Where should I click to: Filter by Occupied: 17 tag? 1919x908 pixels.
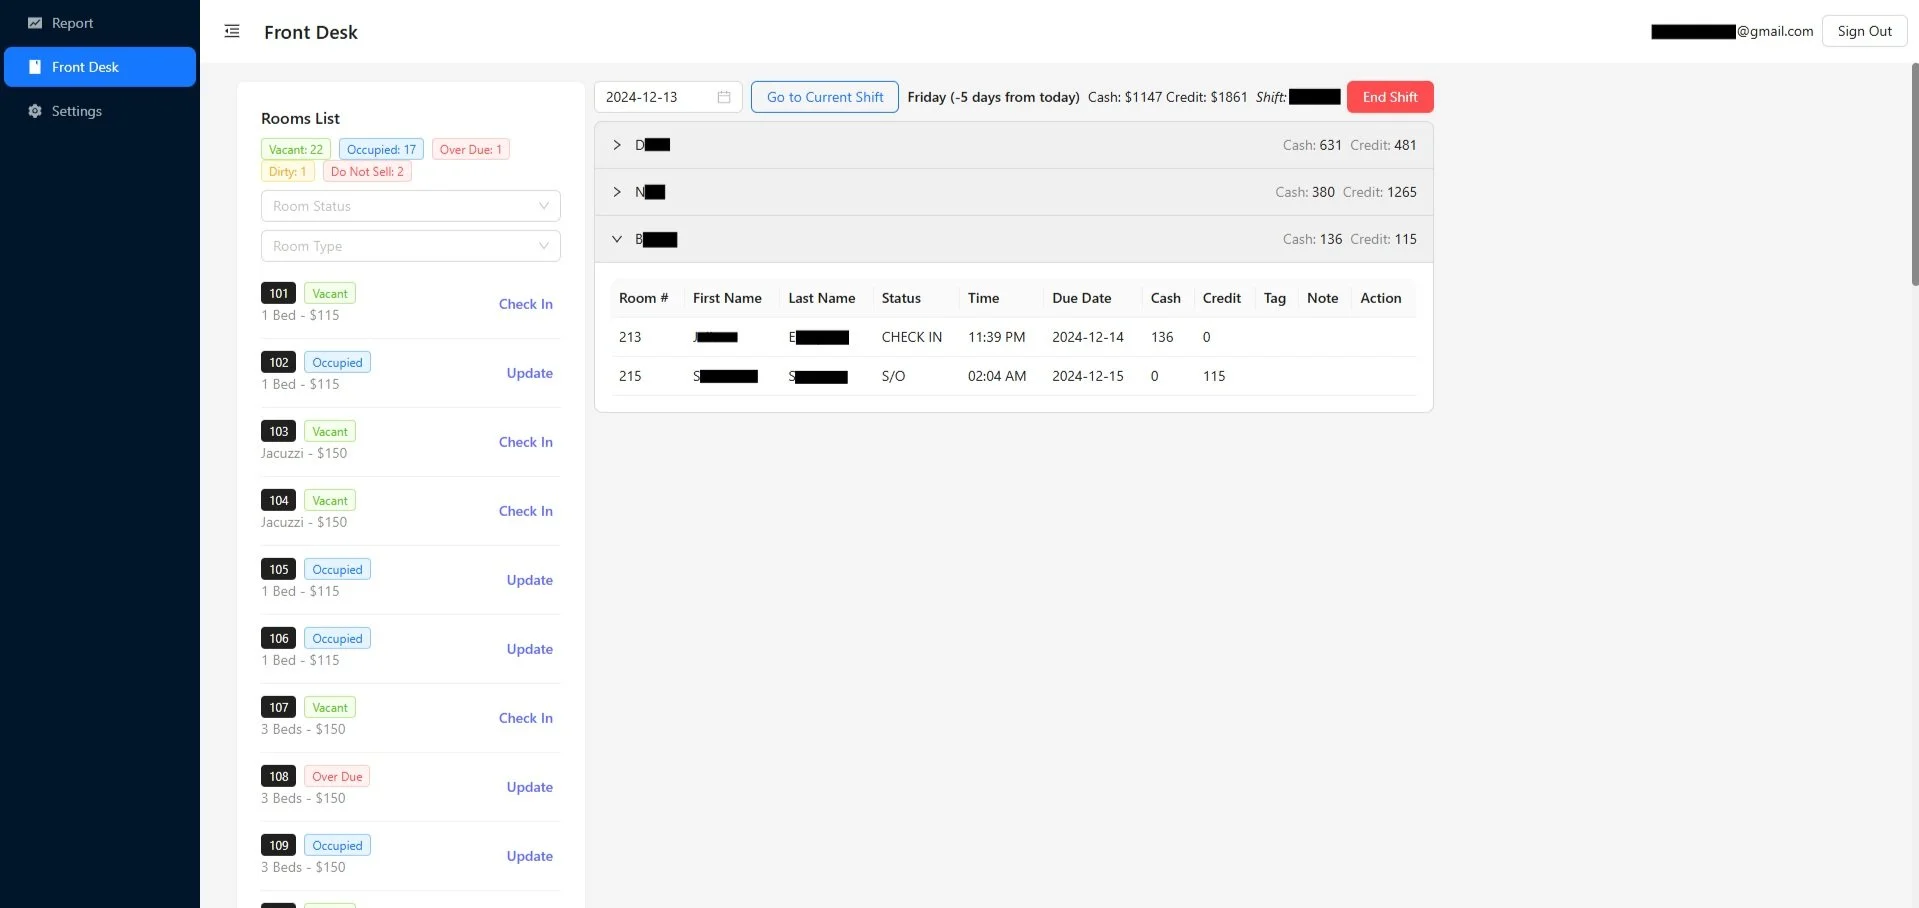pos(381,149)
